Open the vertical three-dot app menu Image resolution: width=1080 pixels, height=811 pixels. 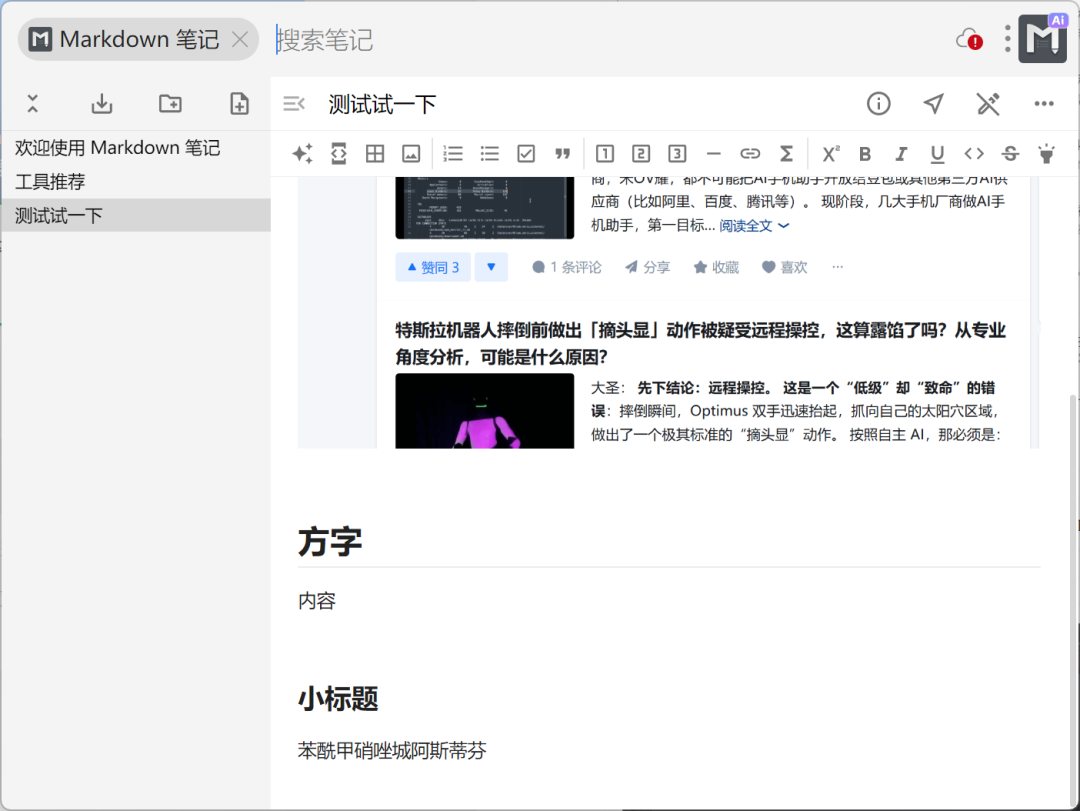tap(1007, 39)
